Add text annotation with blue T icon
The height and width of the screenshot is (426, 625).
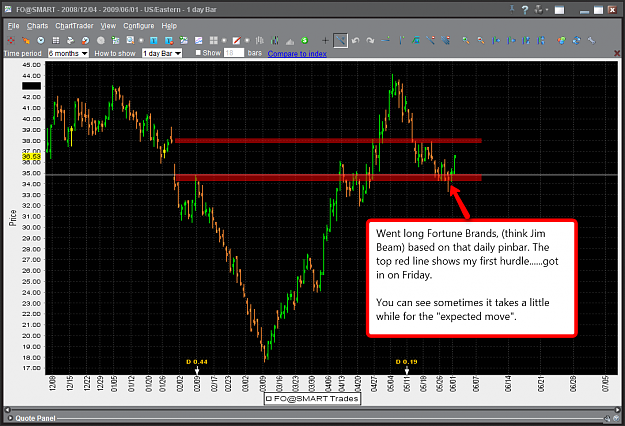point(154,40)
